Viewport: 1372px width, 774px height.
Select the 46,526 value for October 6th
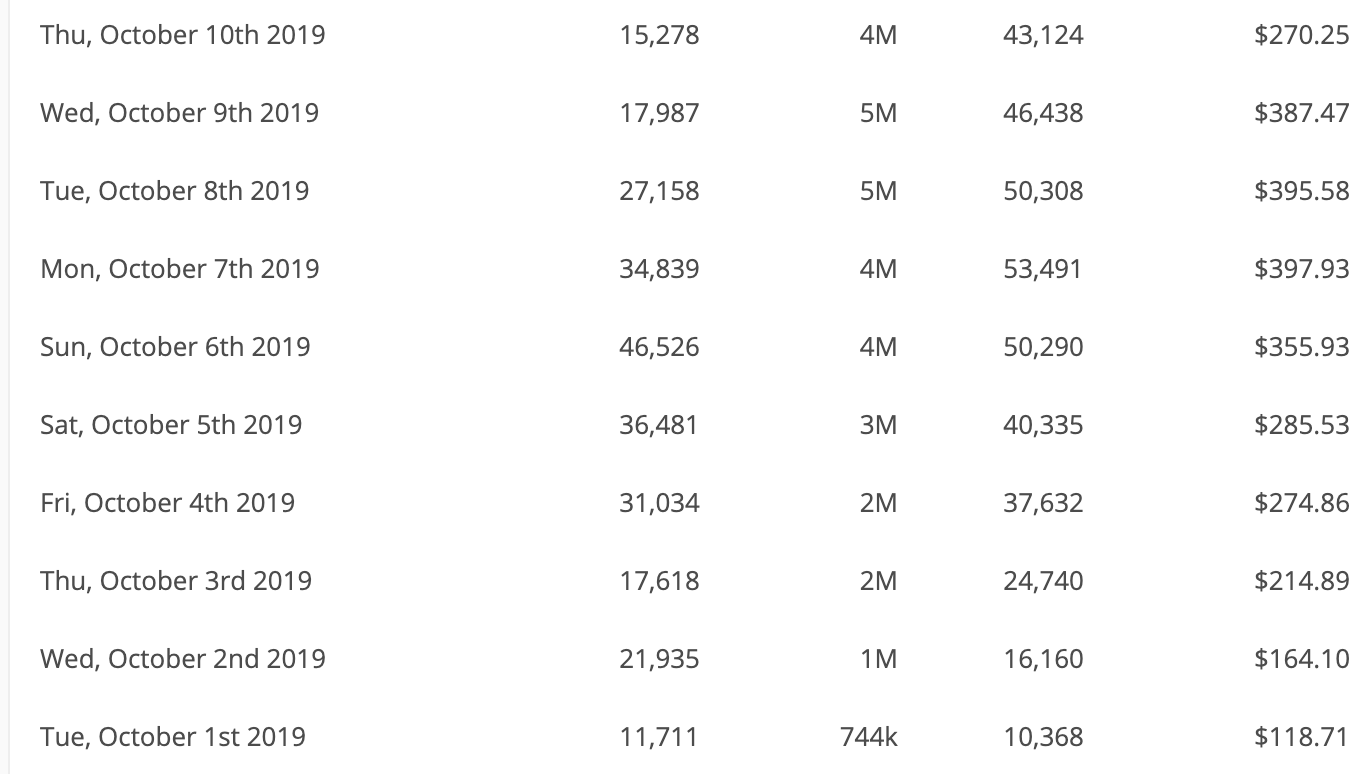[659, 347]
